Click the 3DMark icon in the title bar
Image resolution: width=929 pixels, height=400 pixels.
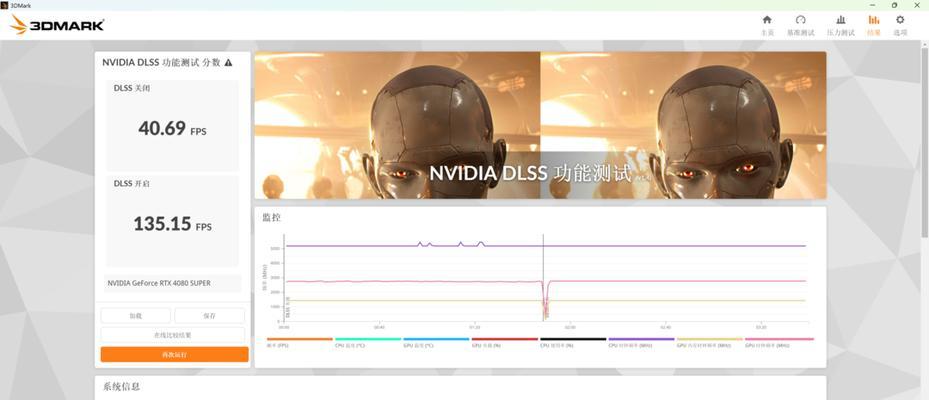coord(5,5)
